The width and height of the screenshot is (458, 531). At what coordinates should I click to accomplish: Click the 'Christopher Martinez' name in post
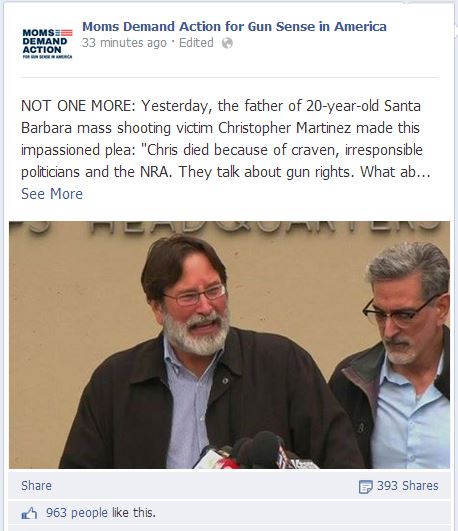285,128
